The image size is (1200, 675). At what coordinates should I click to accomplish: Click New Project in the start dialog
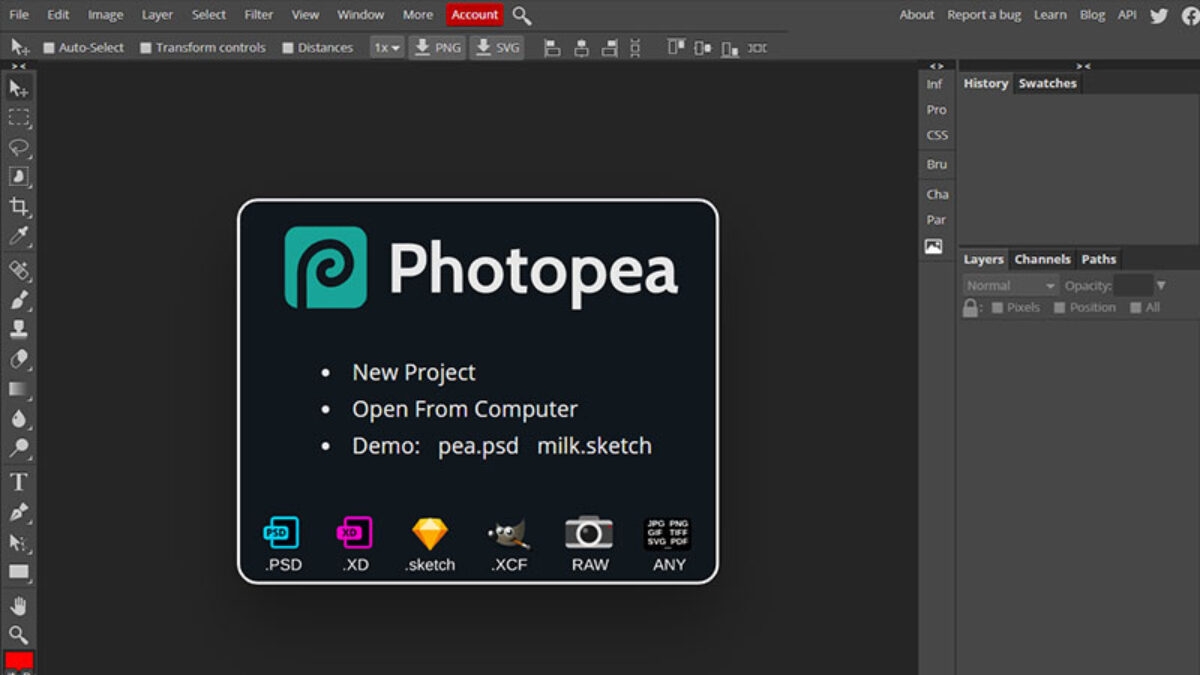click(414, 373)
